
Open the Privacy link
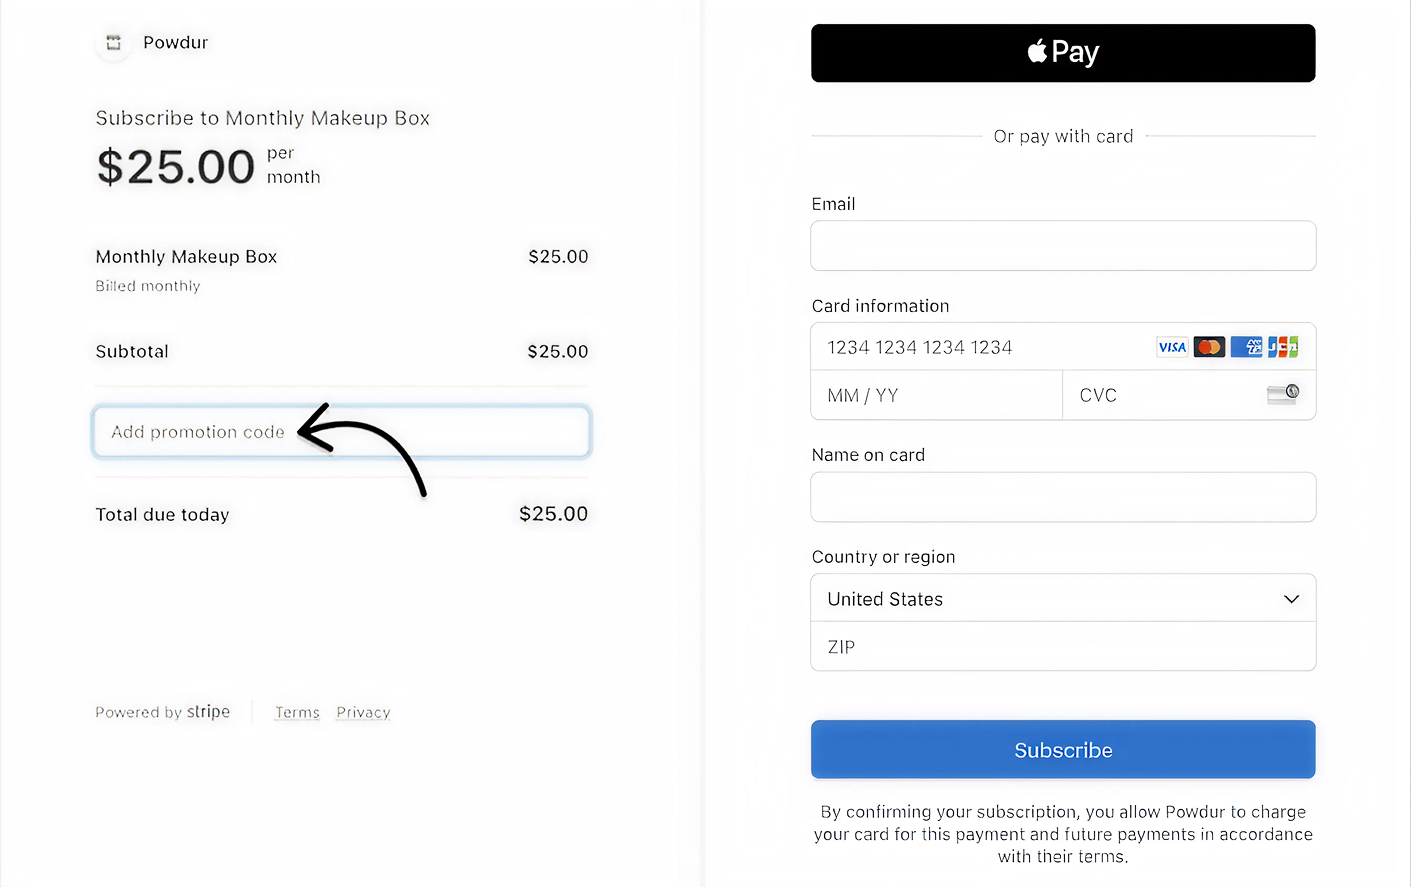pos(362,711)
